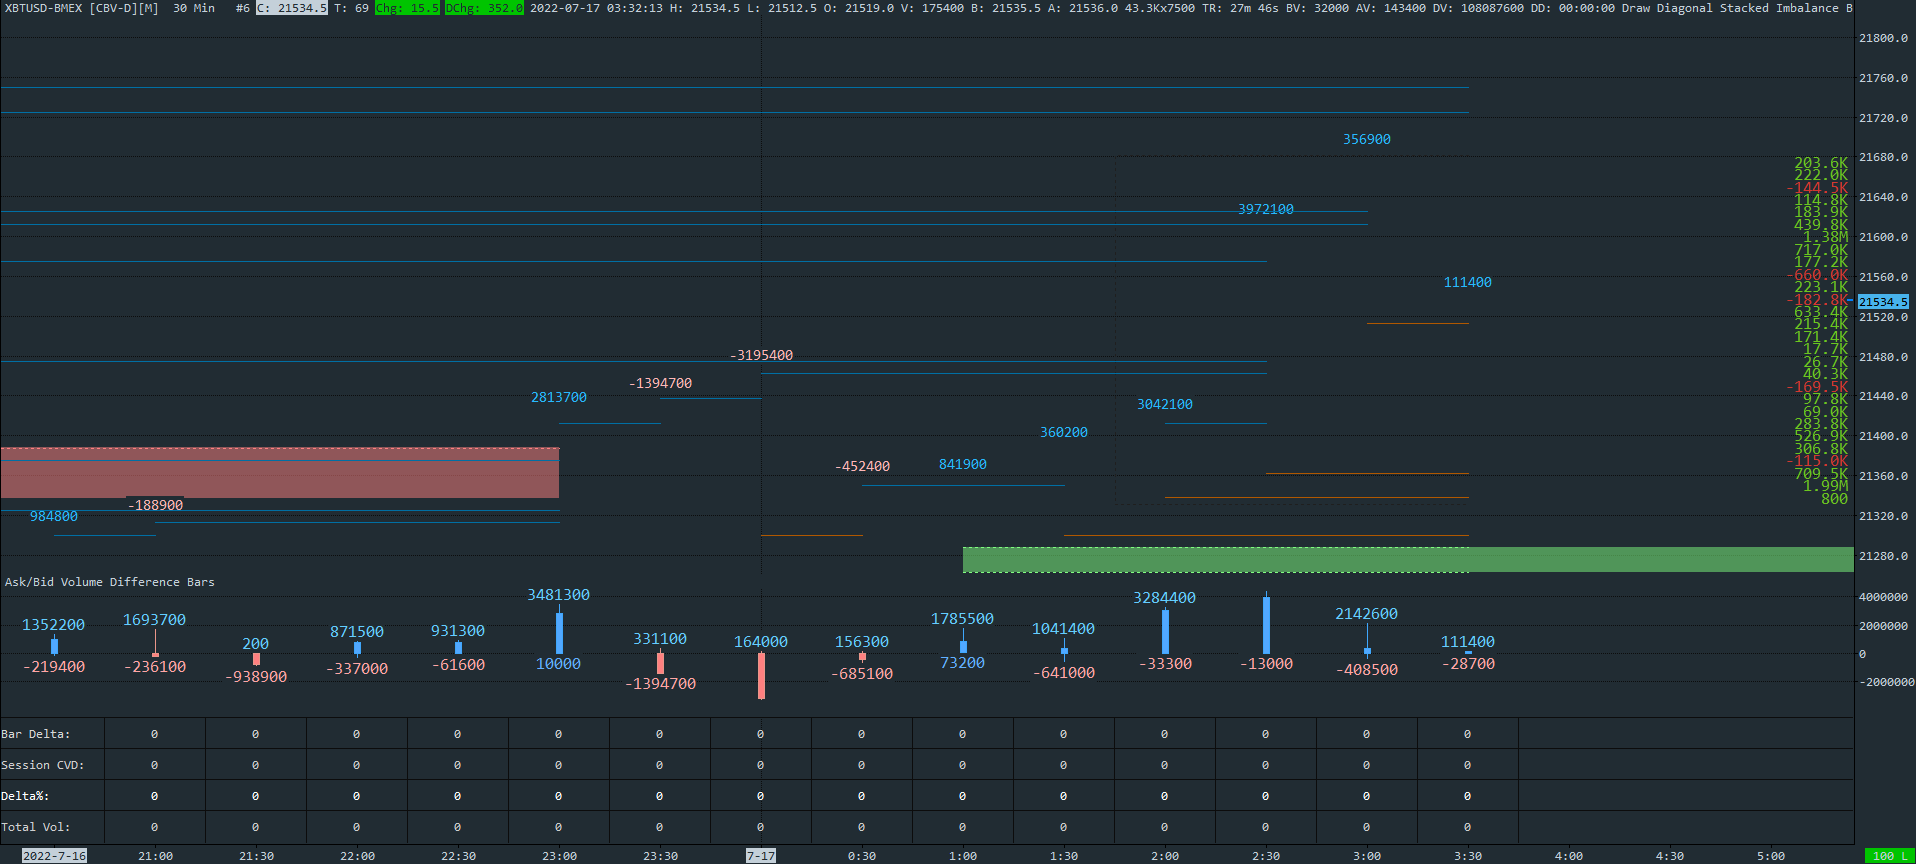
Task: Click the -219400 bid volume value
Action: (54, 667)
